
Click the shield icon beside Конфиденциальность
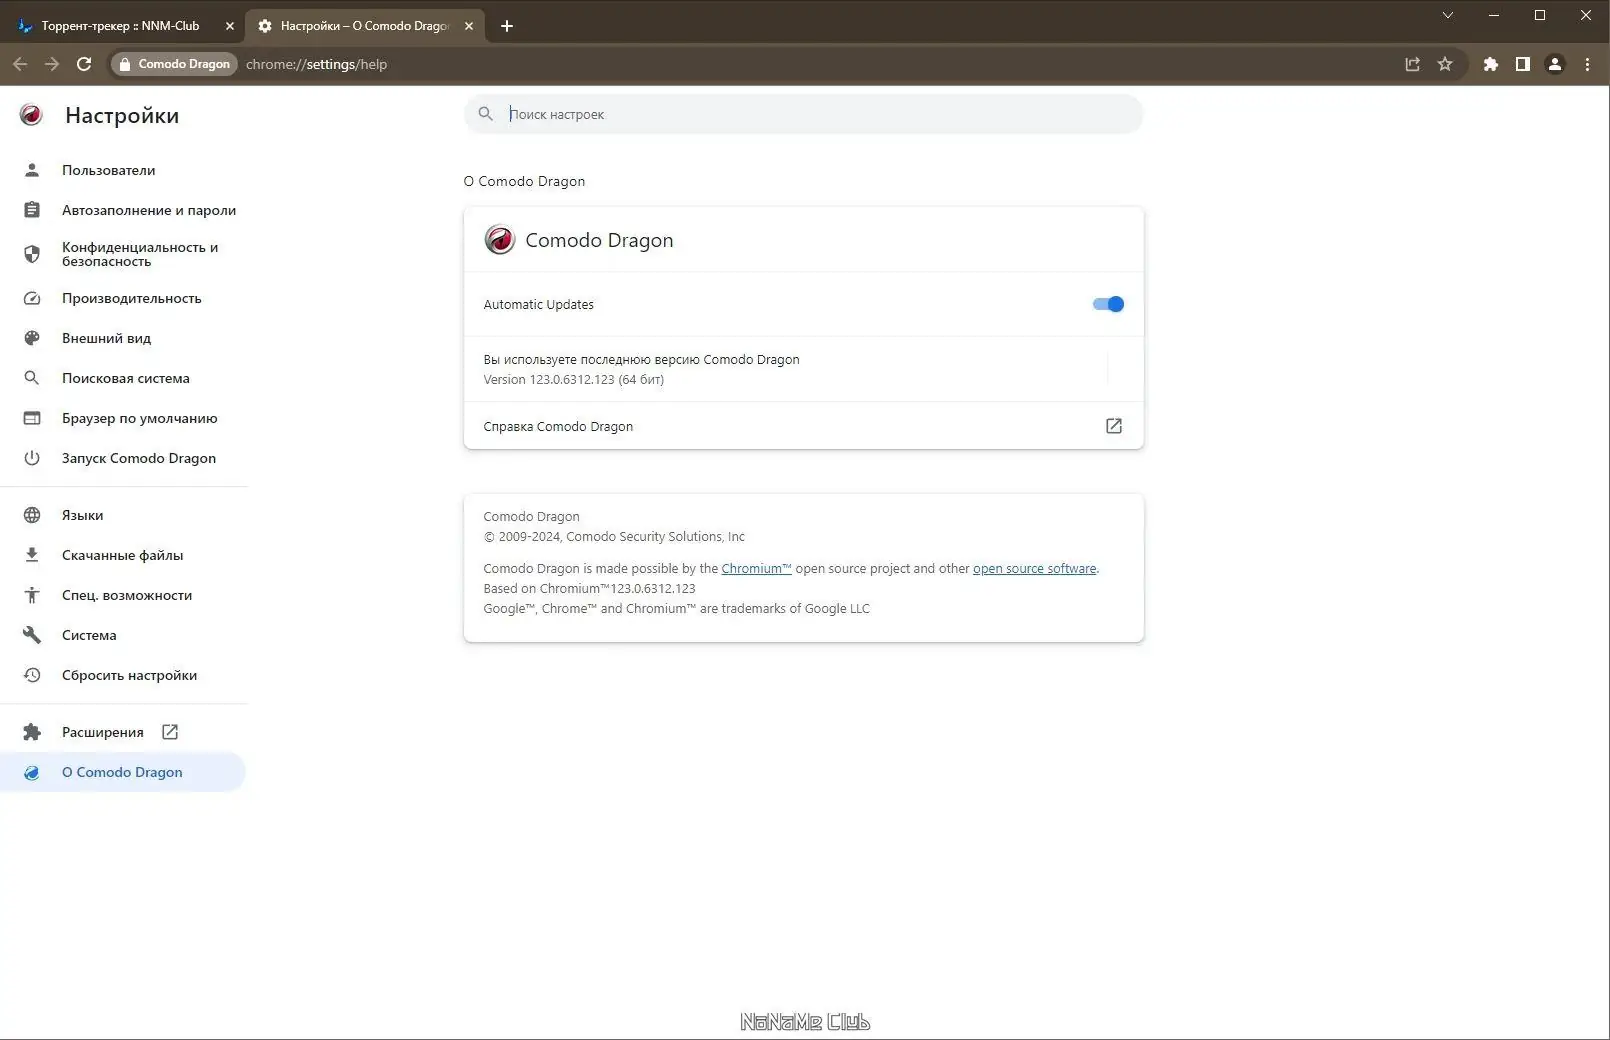coord(32,254)
